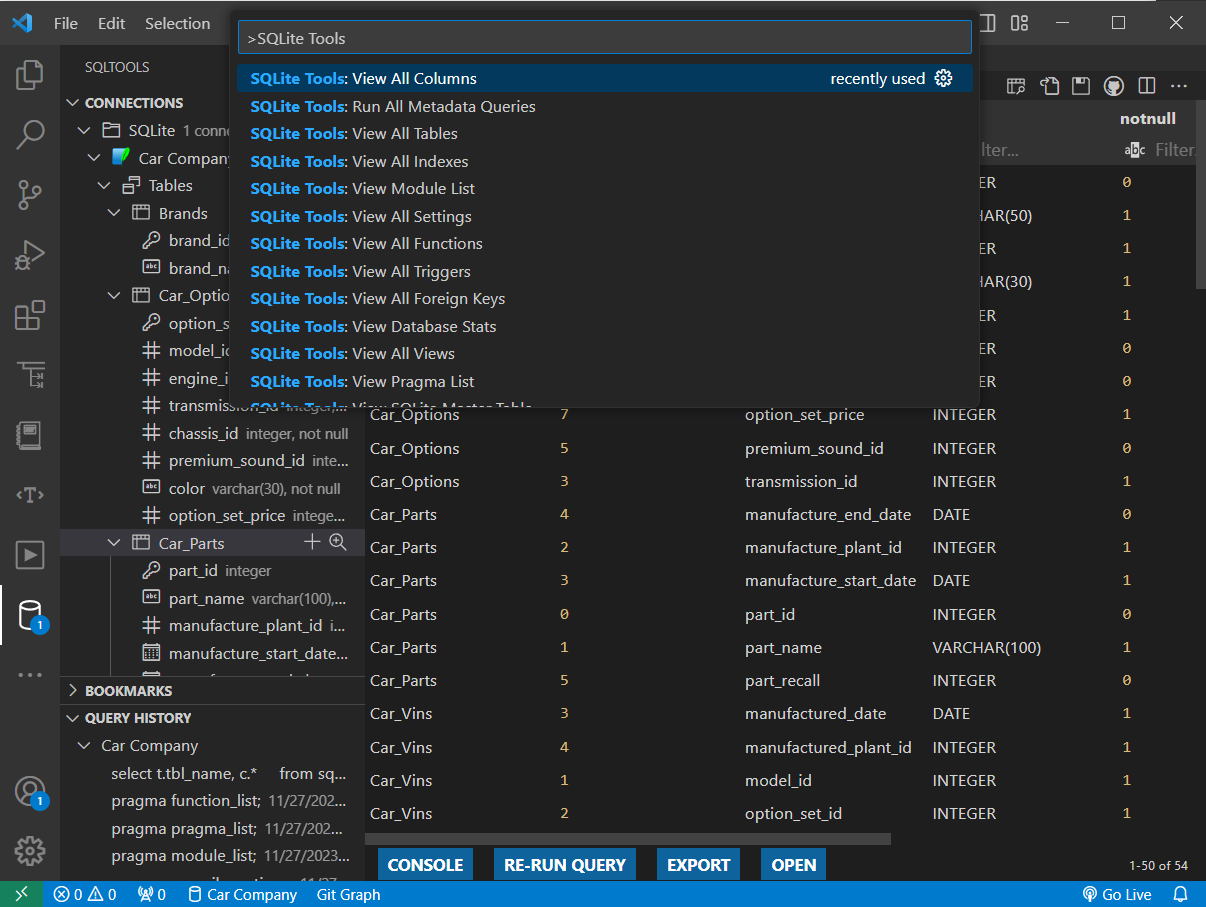Screen dimensions: 1206x907
Task: Click the RE-RUN QUERY button
Action: (x=565, y=865)
